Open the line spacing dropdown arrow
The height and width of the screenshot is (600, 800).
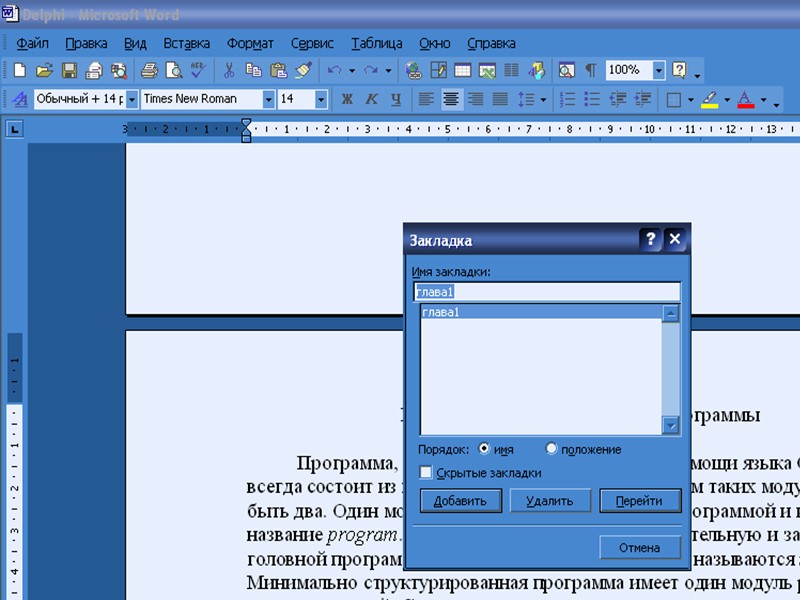(543, 99)
